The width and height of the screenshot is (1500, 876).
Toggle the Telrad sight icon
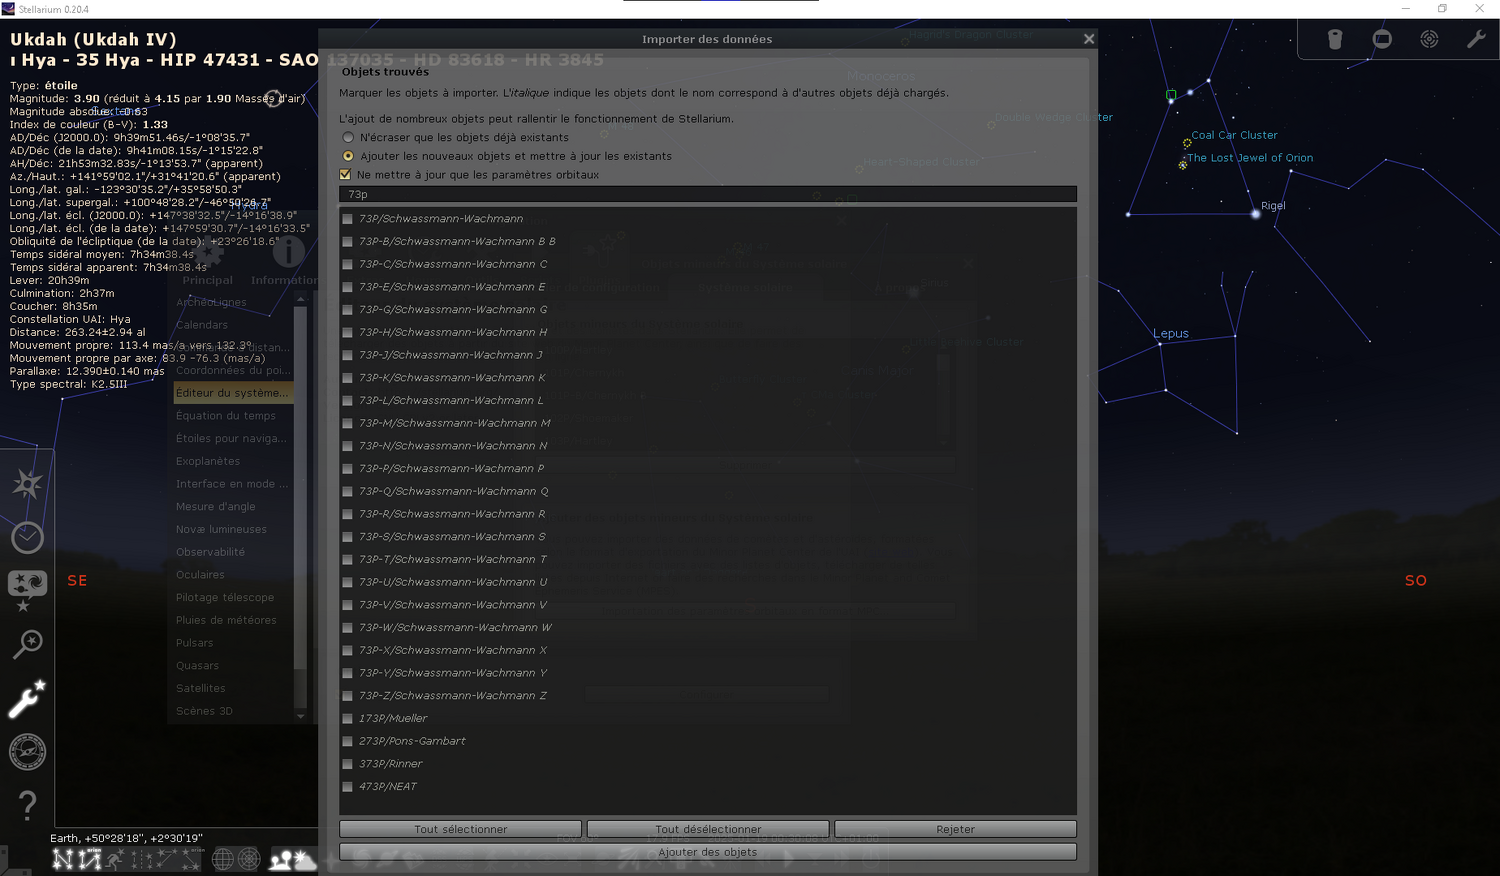tap(1429, 39)
